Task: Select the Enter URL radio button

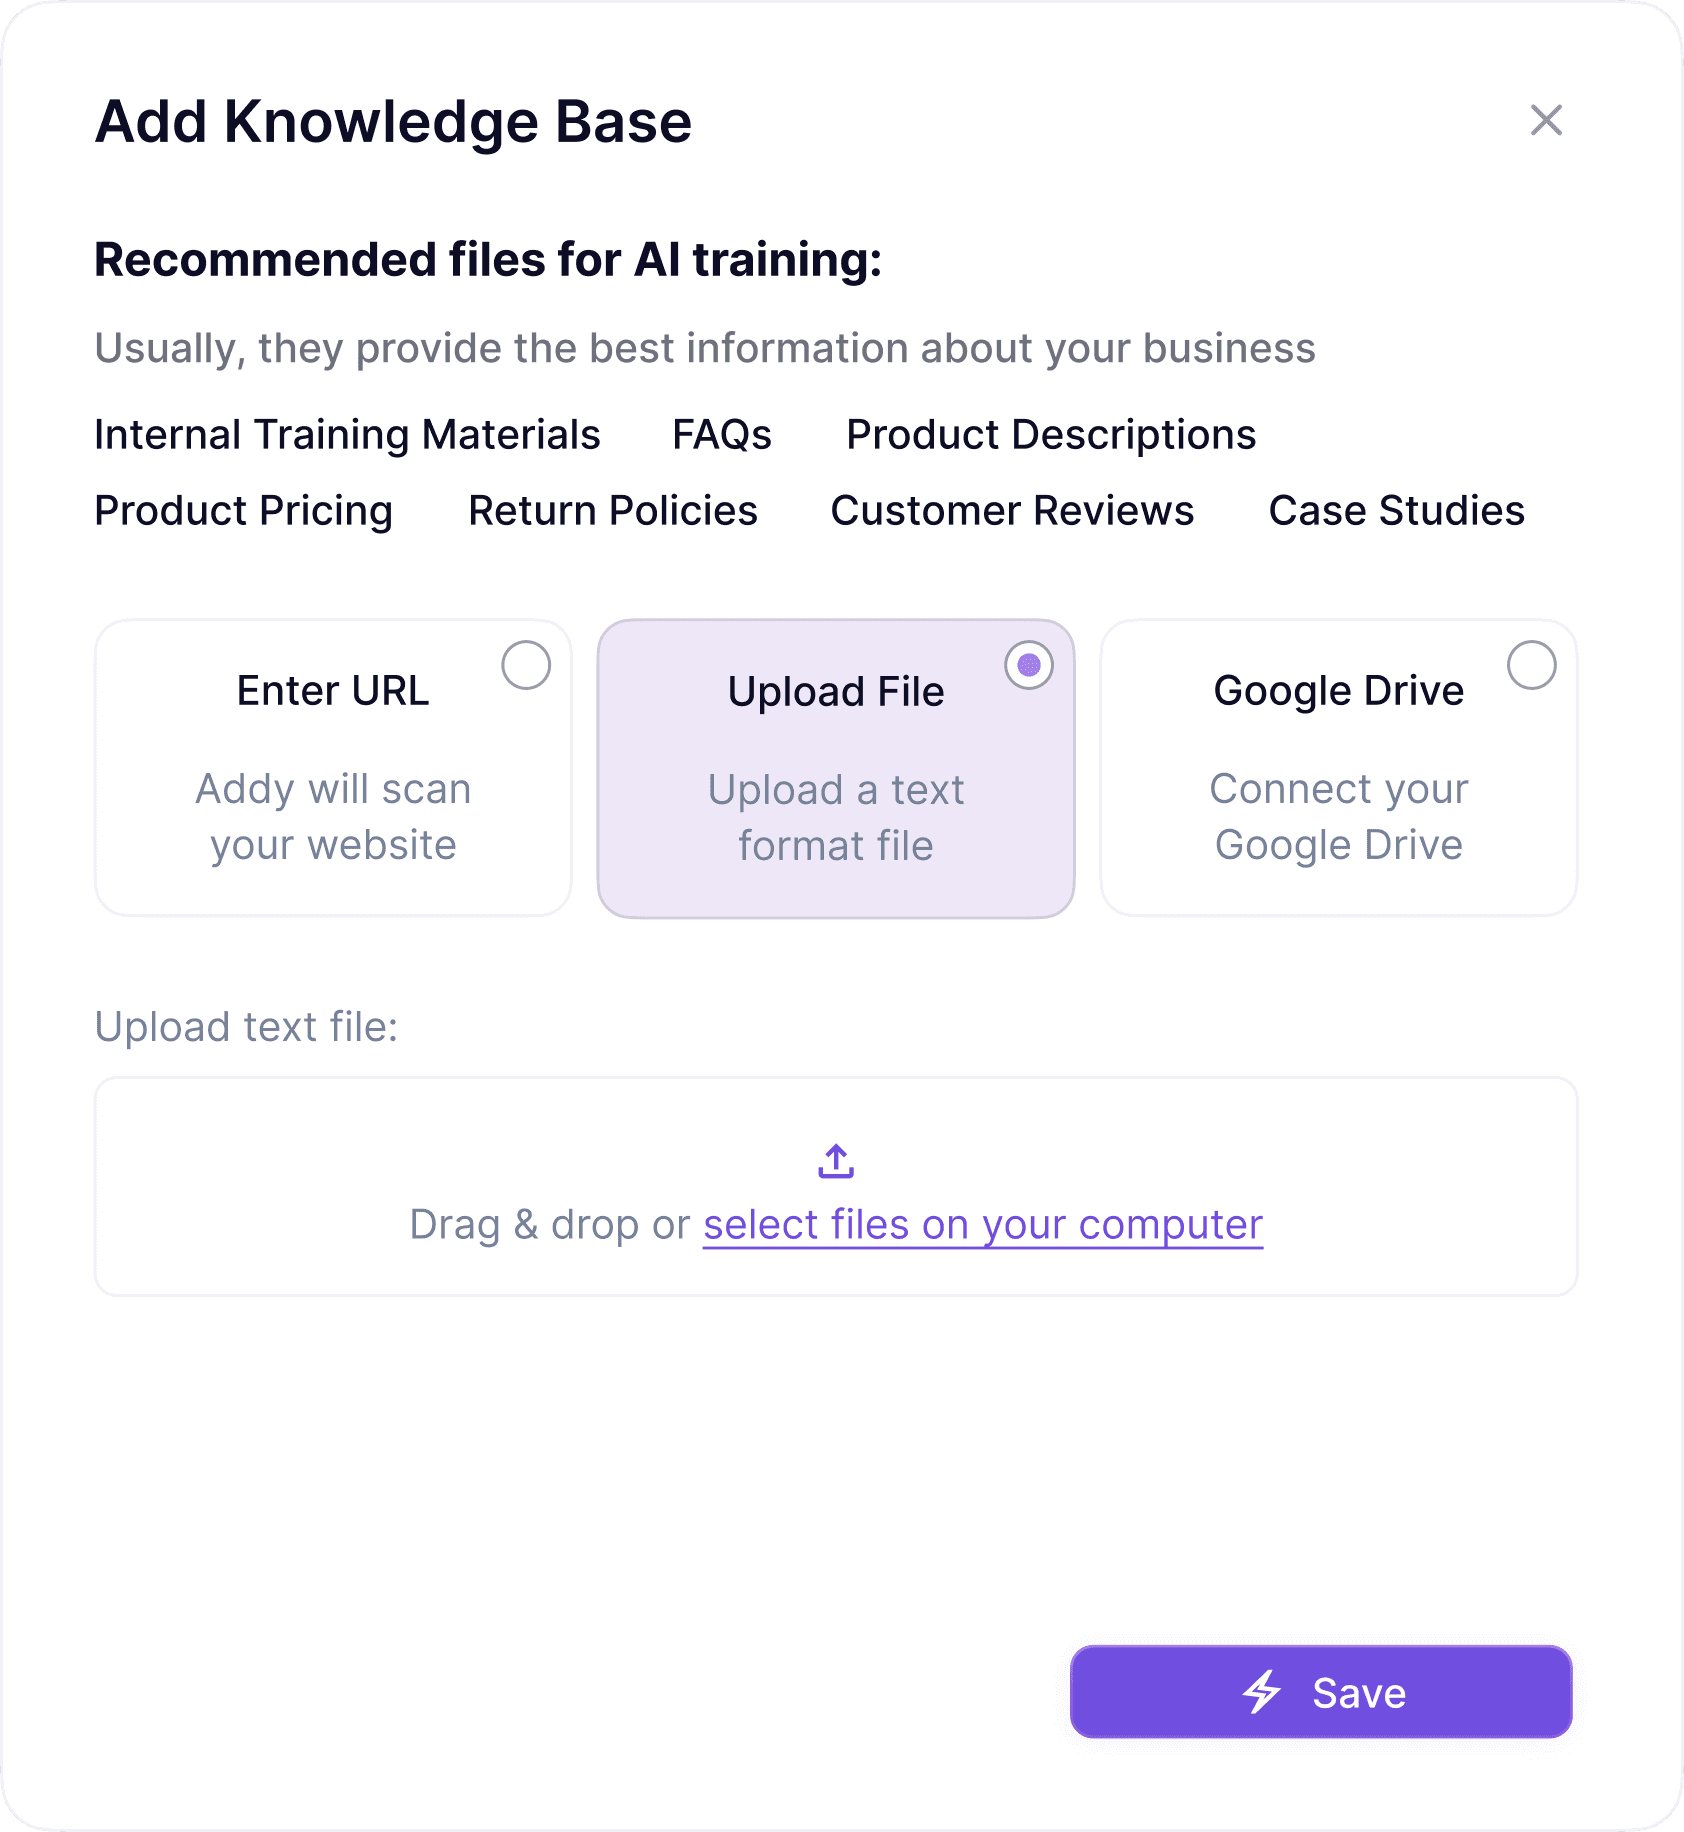Action: pos(528,666)
